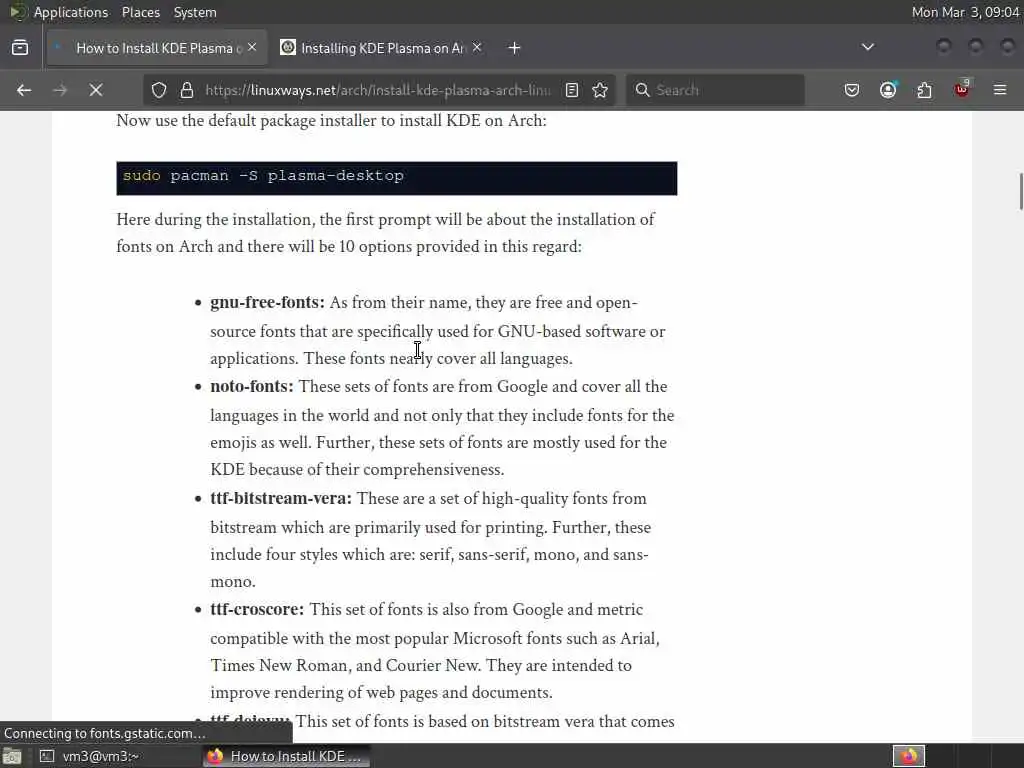Click the ttf-bitstream-vera: bold term
1024x768 pixels.
pyautogui.click(x=281, y=498)
